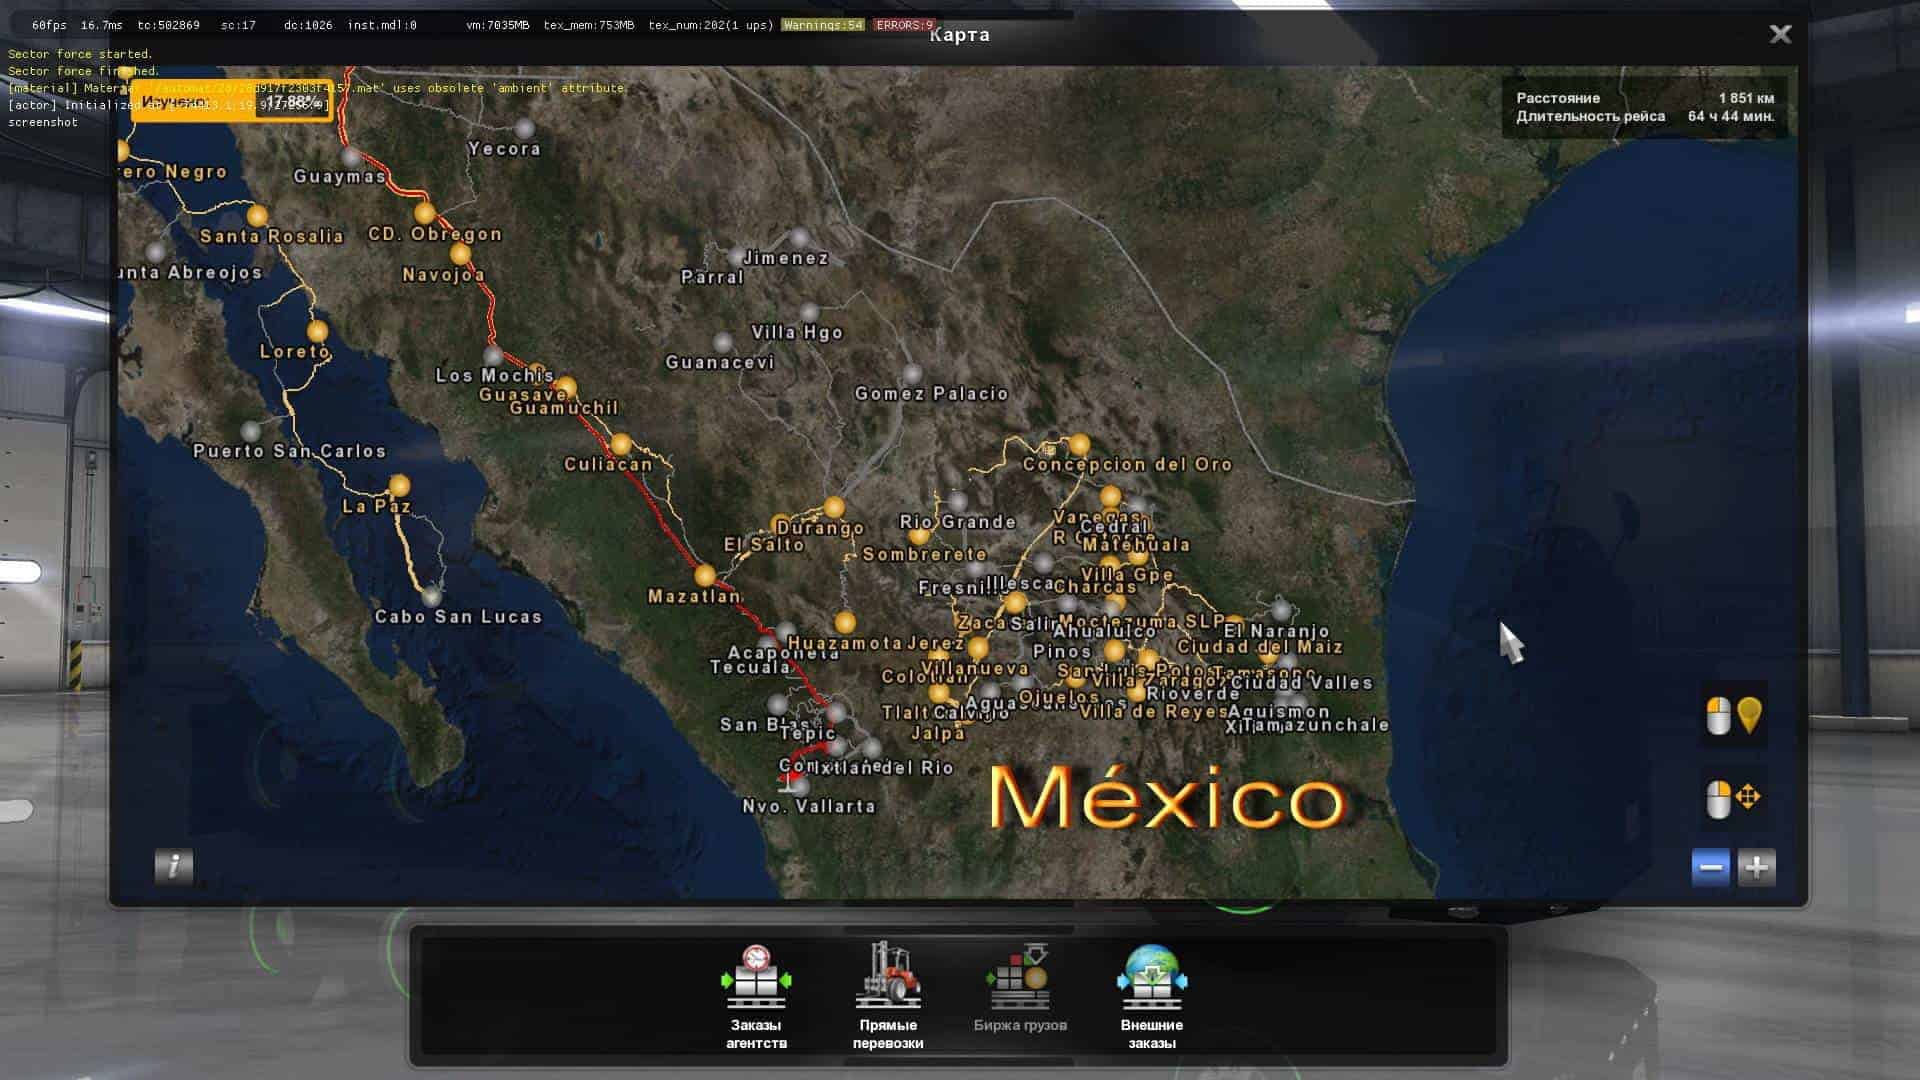Viewport: 1920px width, 1080px height.
Task: Click the Culiacan yellow city marker
Action: 621,444
